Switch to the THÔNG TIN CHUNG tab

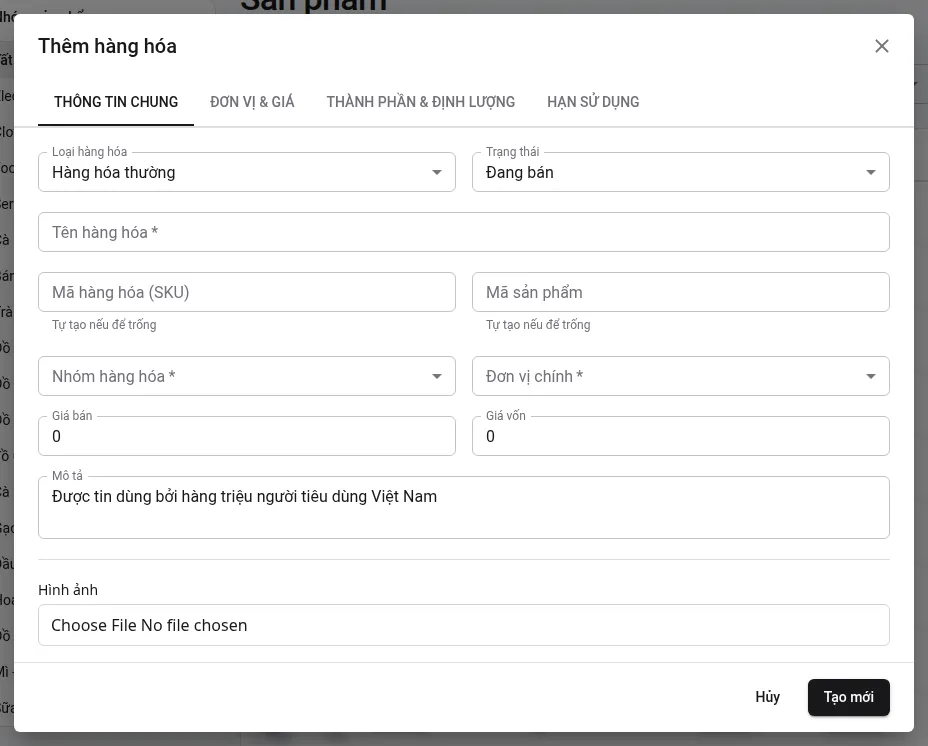[116, 102]
